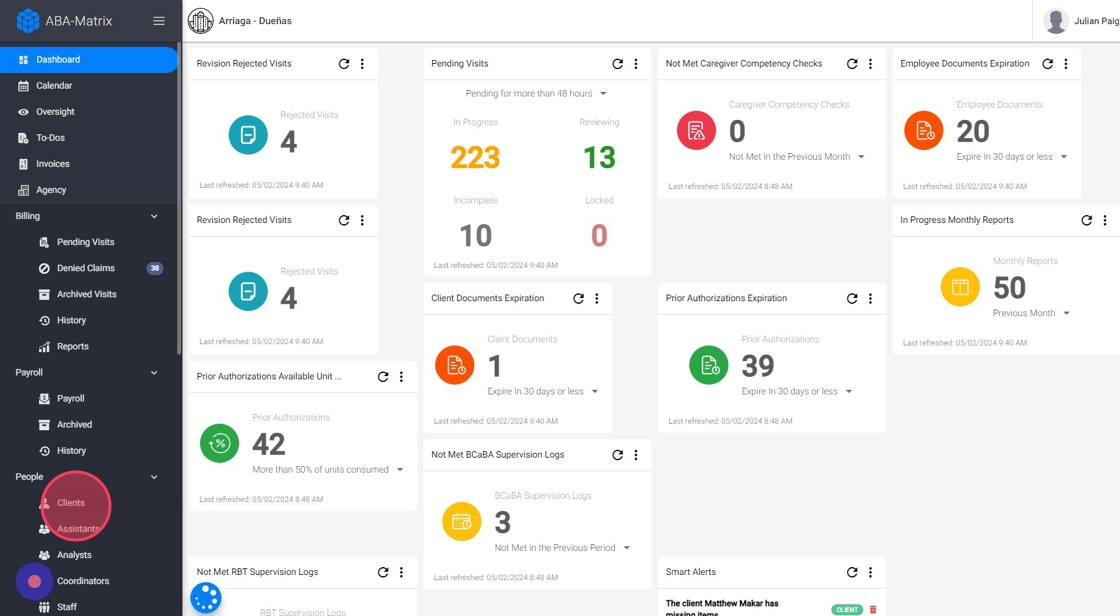Refresh Client Documents Expiration card
Screen dimensions: 1120x616
pos(578,298)
